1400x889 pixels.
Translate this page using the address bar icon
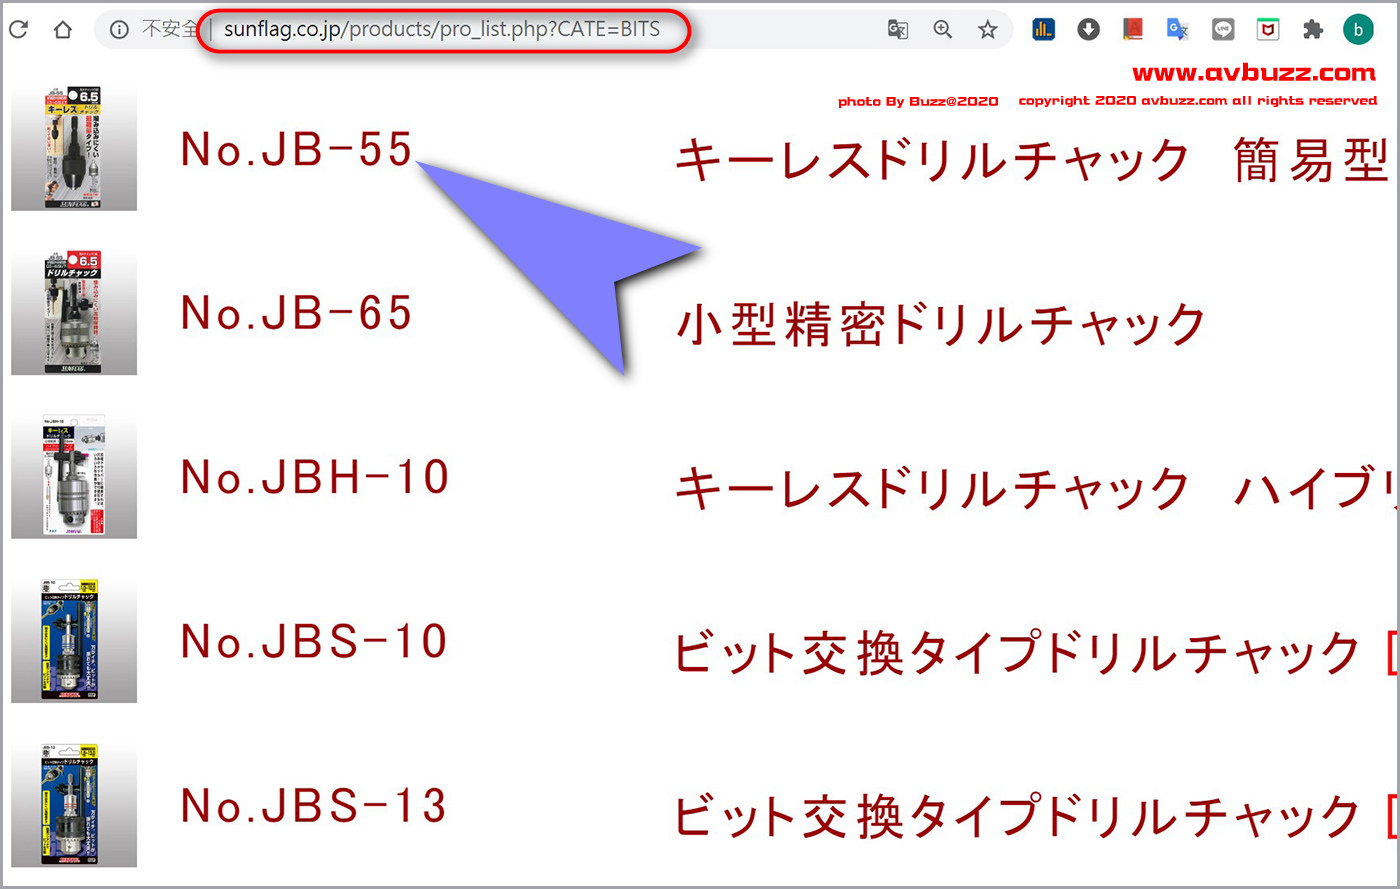(898, 30)
